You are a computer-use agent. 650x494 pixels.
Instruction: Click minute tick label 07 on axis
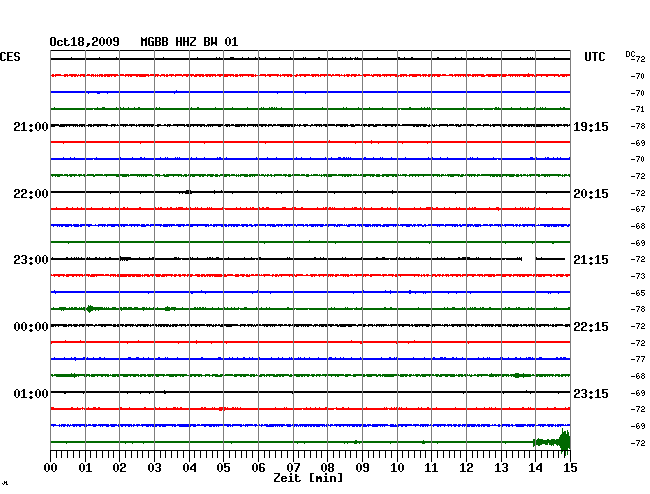click(x=293, y=468)
